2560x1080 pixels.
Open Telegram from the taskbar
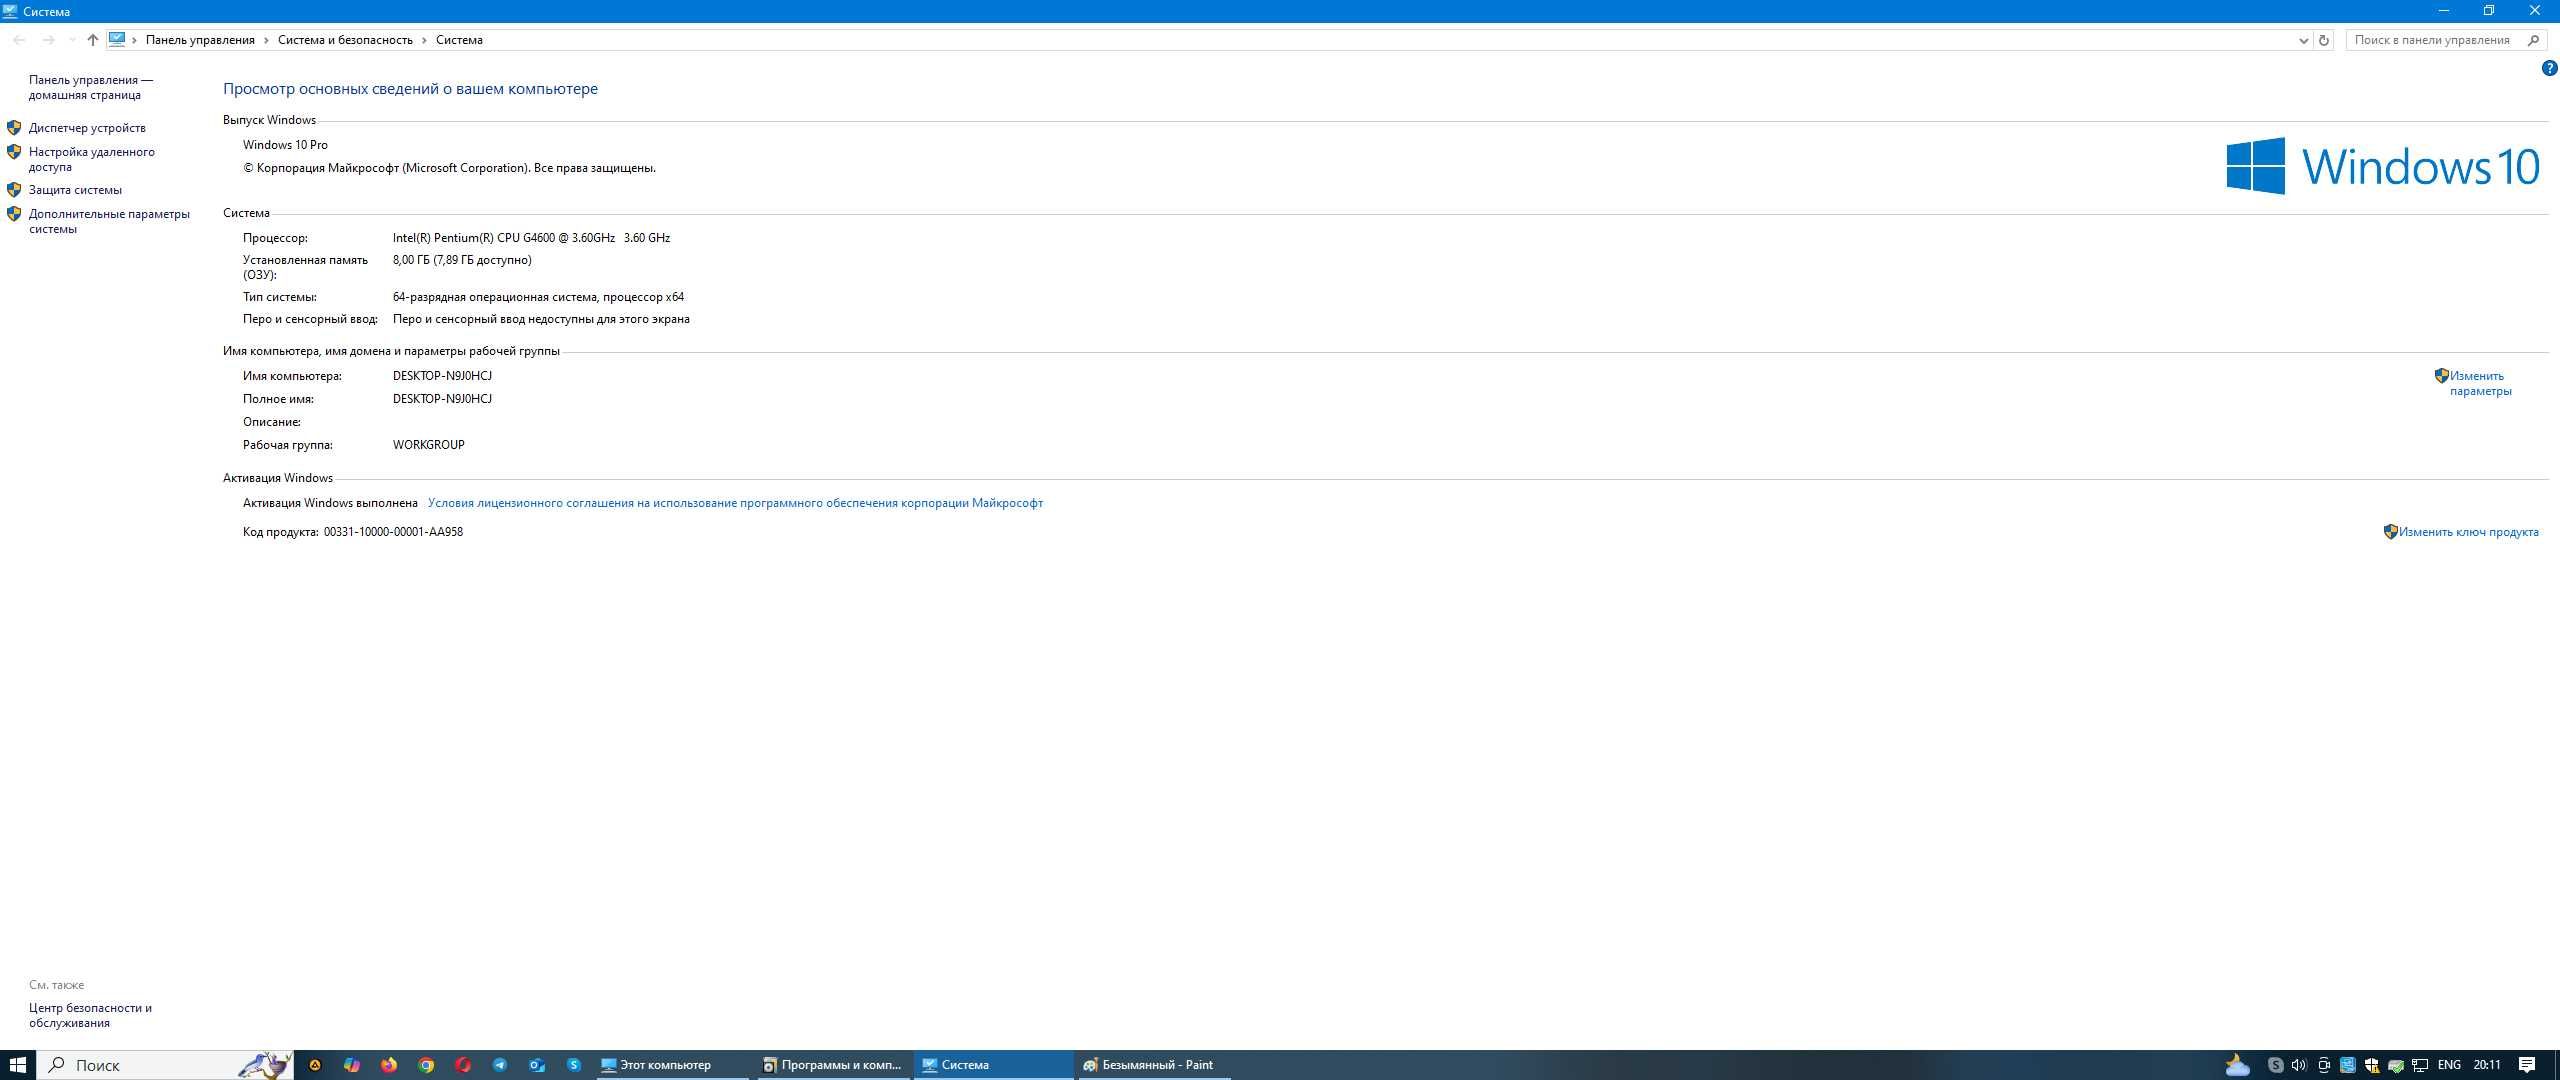[x=500, y=1065]
